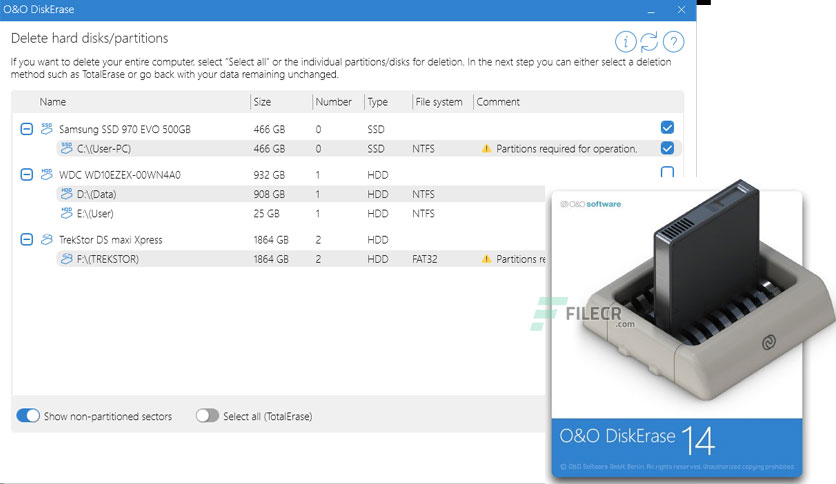Enable Select all (TotalErase) toggle
This screenshot has width=836, height=484.
[207, 416]
